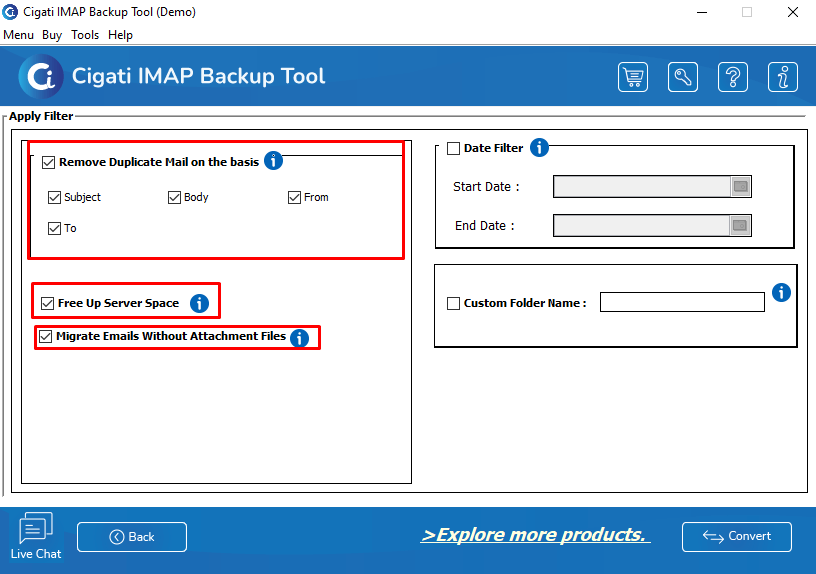The image size is (816, 574).
Task: Click the Cigati IMAP Backup Tool header title
Action: coord(198,76)
